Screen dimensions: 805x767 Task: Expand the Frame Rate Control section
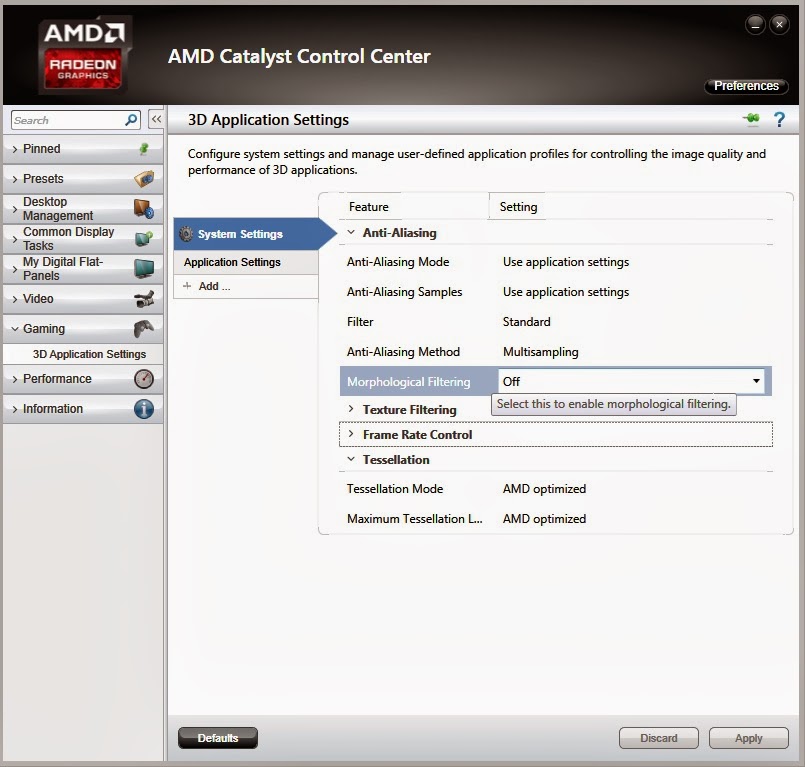click(351, 434)
